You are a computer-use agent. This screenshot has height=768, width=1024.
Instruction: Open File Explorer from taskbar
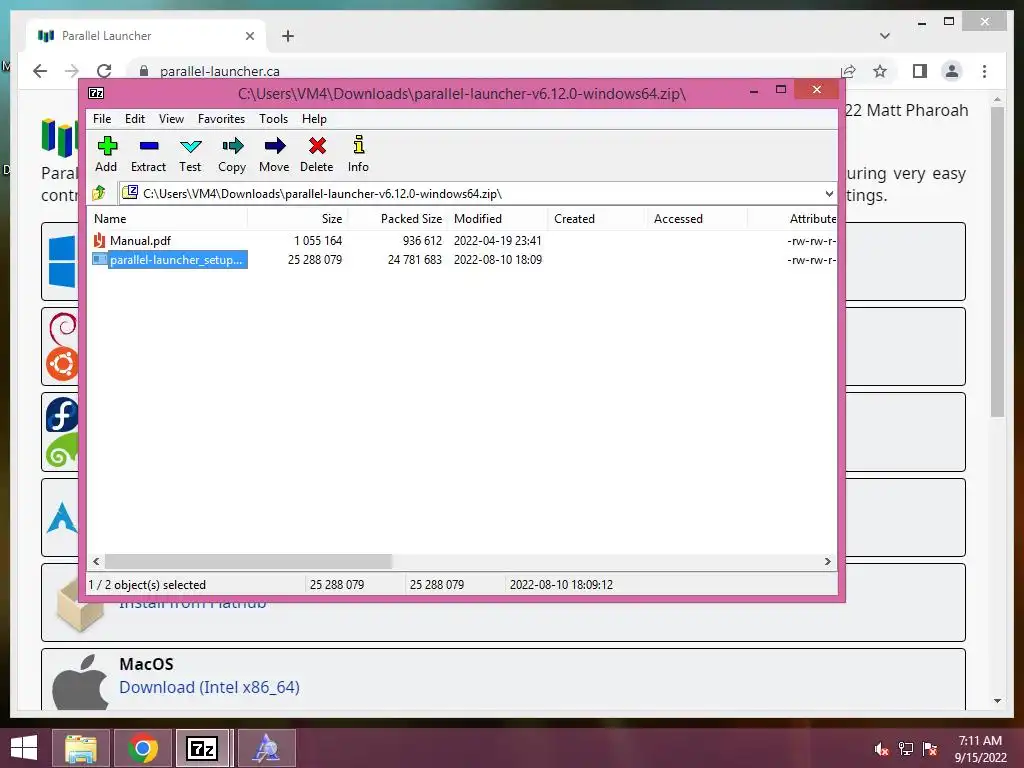[x=80, y=748]
